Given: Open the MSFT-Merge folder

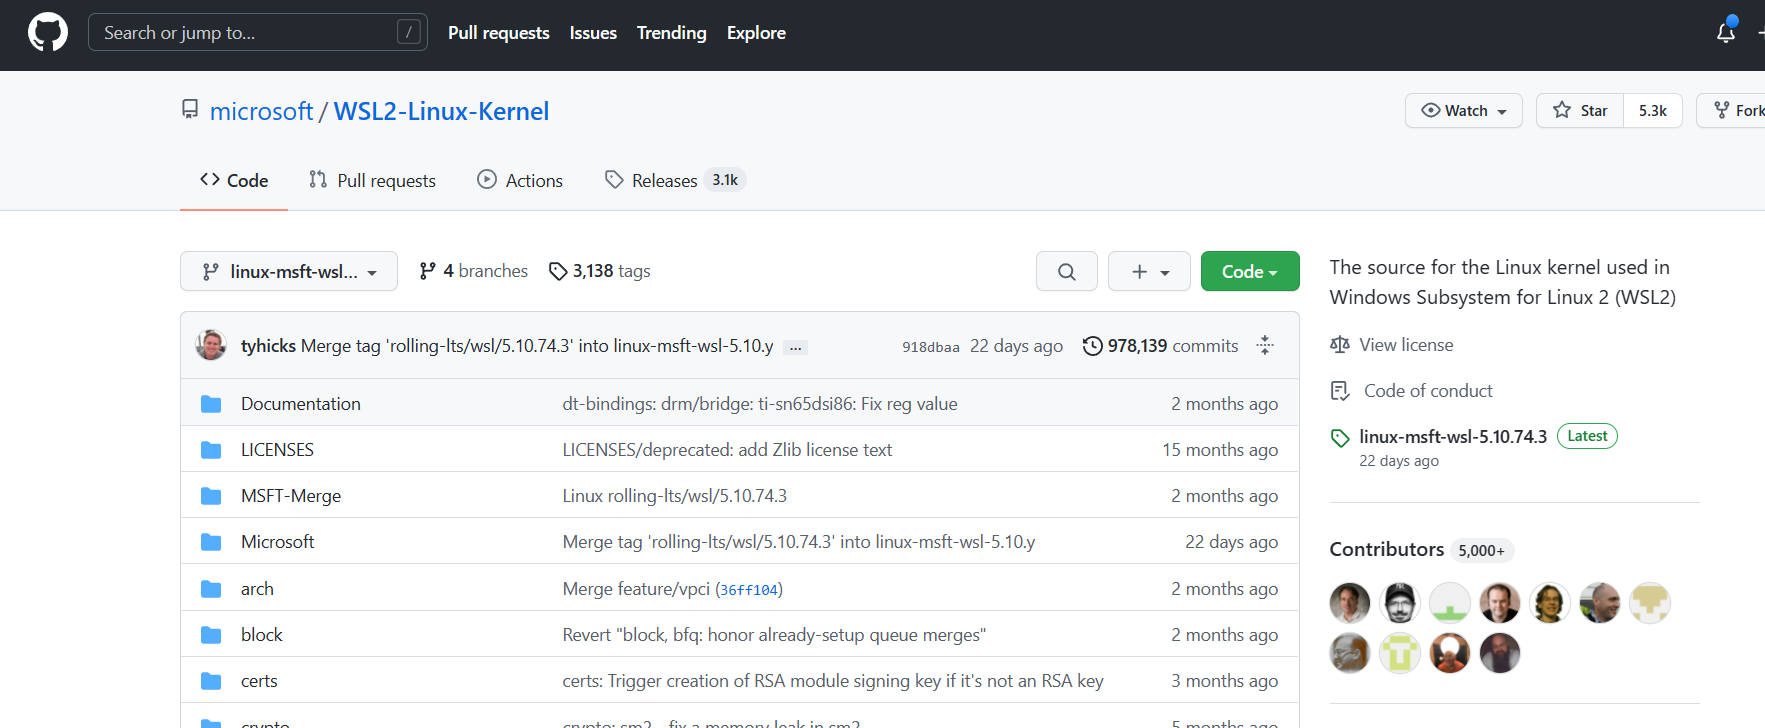Looking at the screenshot, I should tap(291, 496).
